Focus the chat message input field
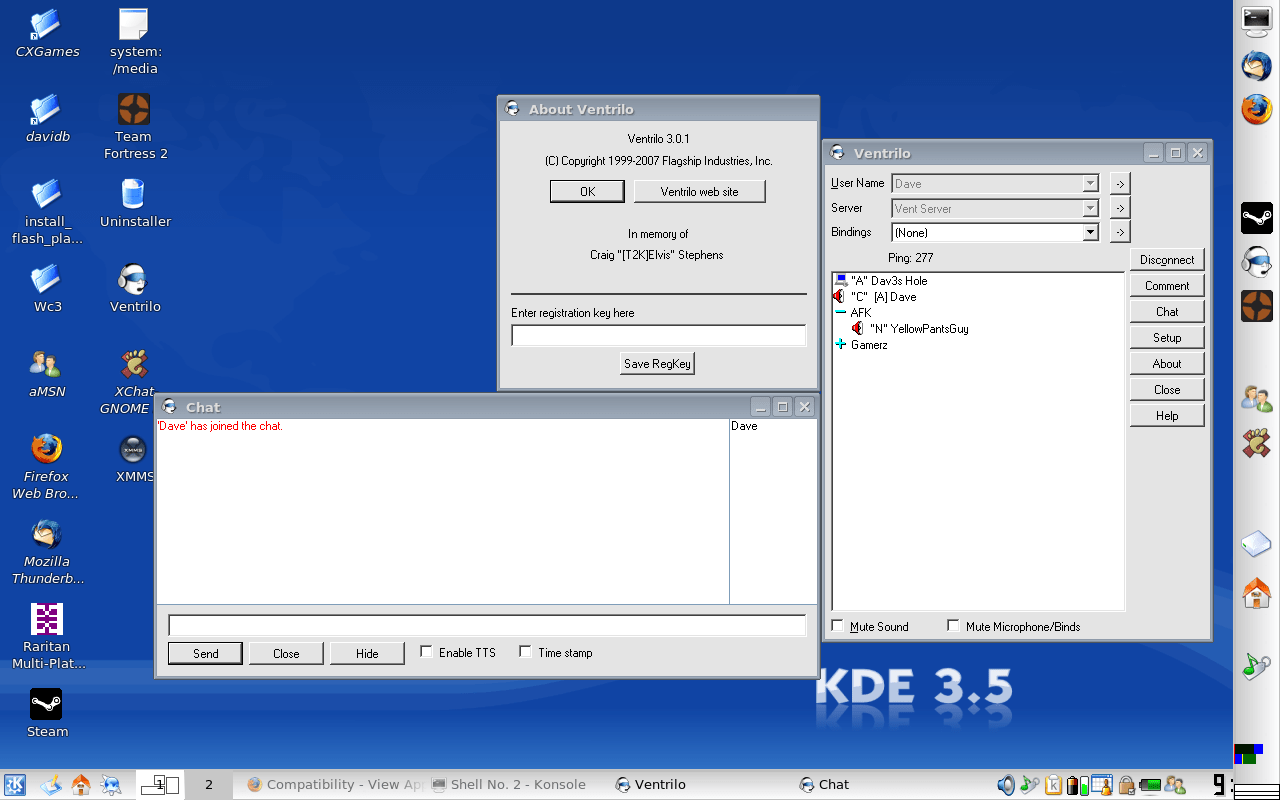 pos(486,625)
